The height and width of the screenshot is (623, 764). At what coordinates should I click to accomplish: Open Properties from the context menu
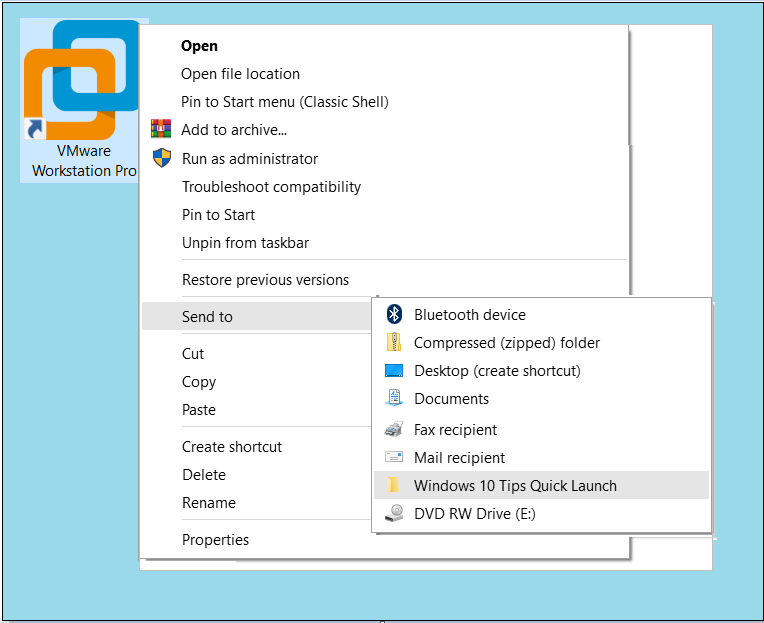pyautogui.click(x=384, y=540)
